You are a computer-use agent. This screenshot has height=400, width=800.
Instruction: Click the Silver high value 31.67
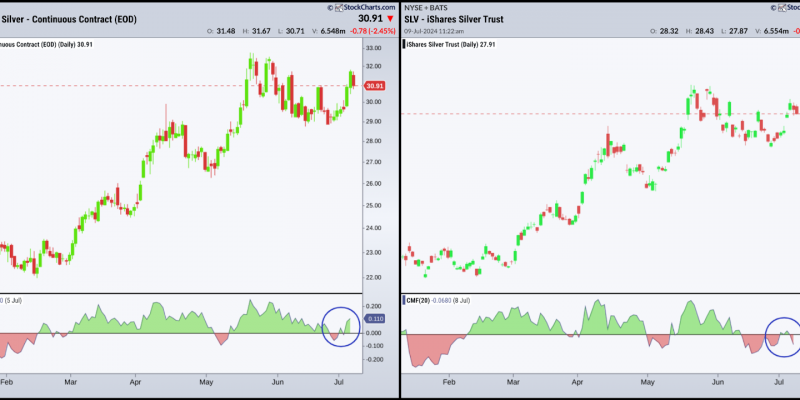point(261,31)
